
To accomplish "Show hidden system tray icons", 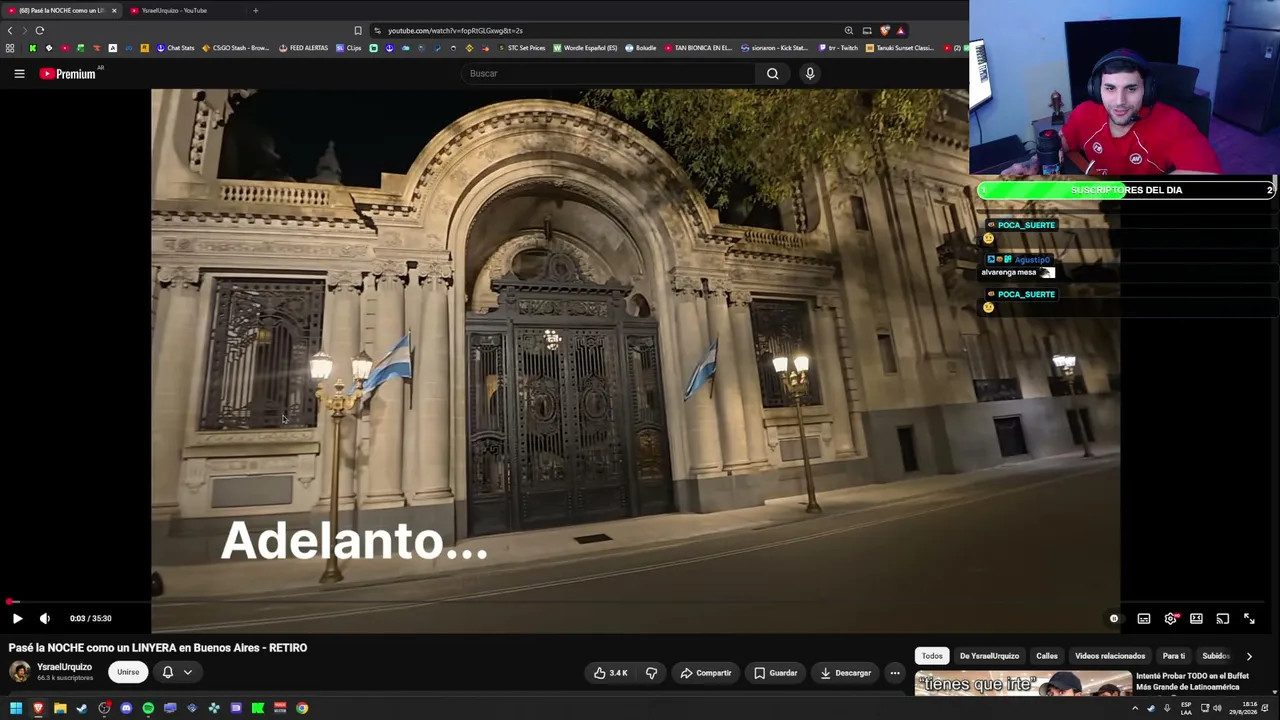I will (1135, 708).
